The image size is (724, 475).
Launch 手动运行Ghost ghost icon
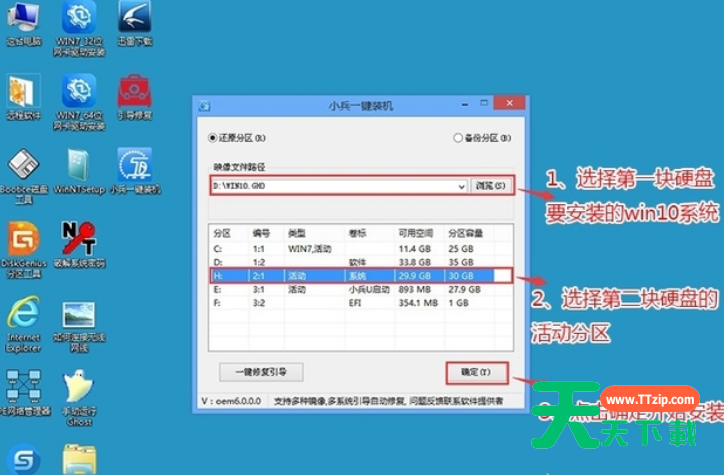coord(79,398)
